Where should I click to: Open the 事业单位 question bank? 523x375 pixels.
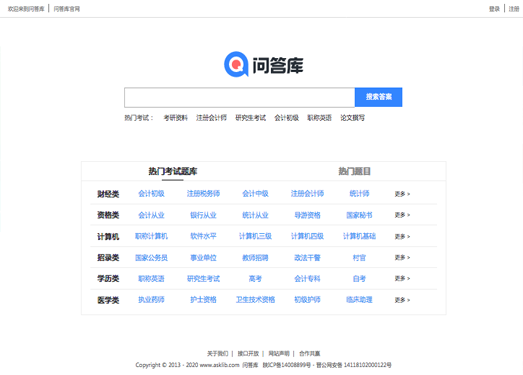point(203,258)
